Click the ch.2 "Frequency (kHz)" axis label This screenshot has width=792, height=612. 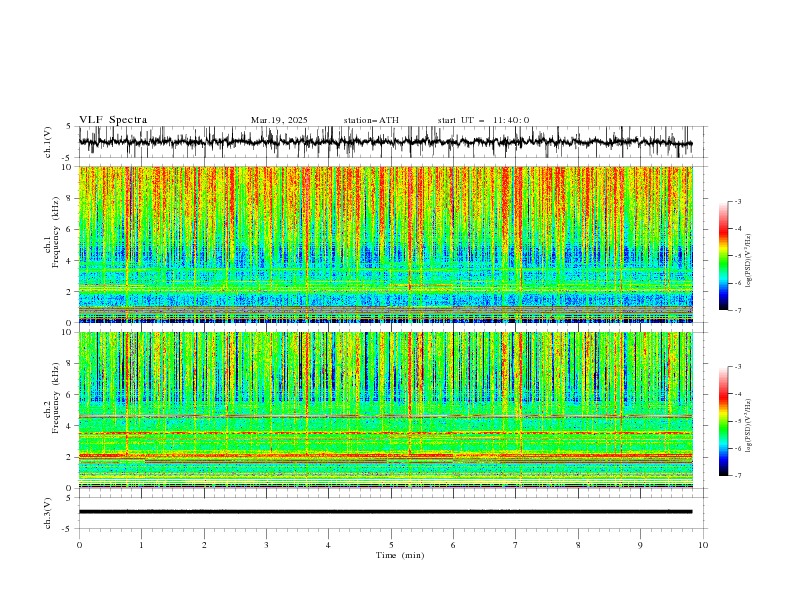coord(55,397)
